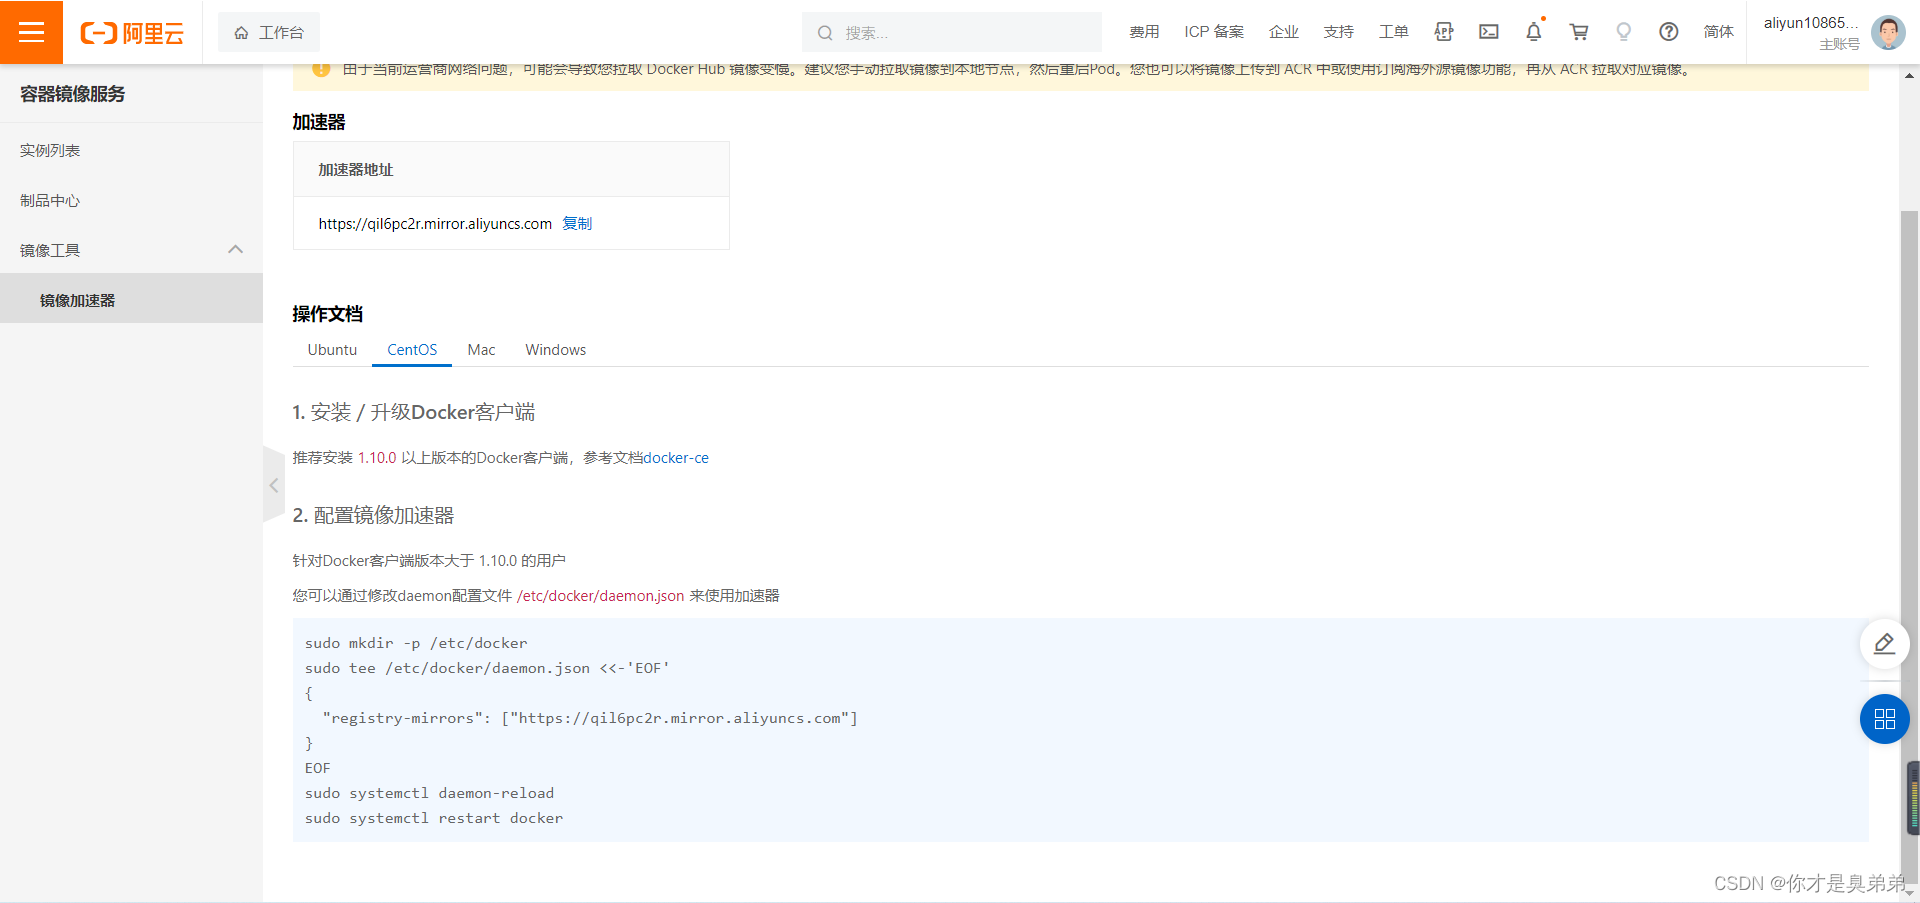Click the warning icon in yellow banner
This screenshot has height=903, width=1920.
321,69
